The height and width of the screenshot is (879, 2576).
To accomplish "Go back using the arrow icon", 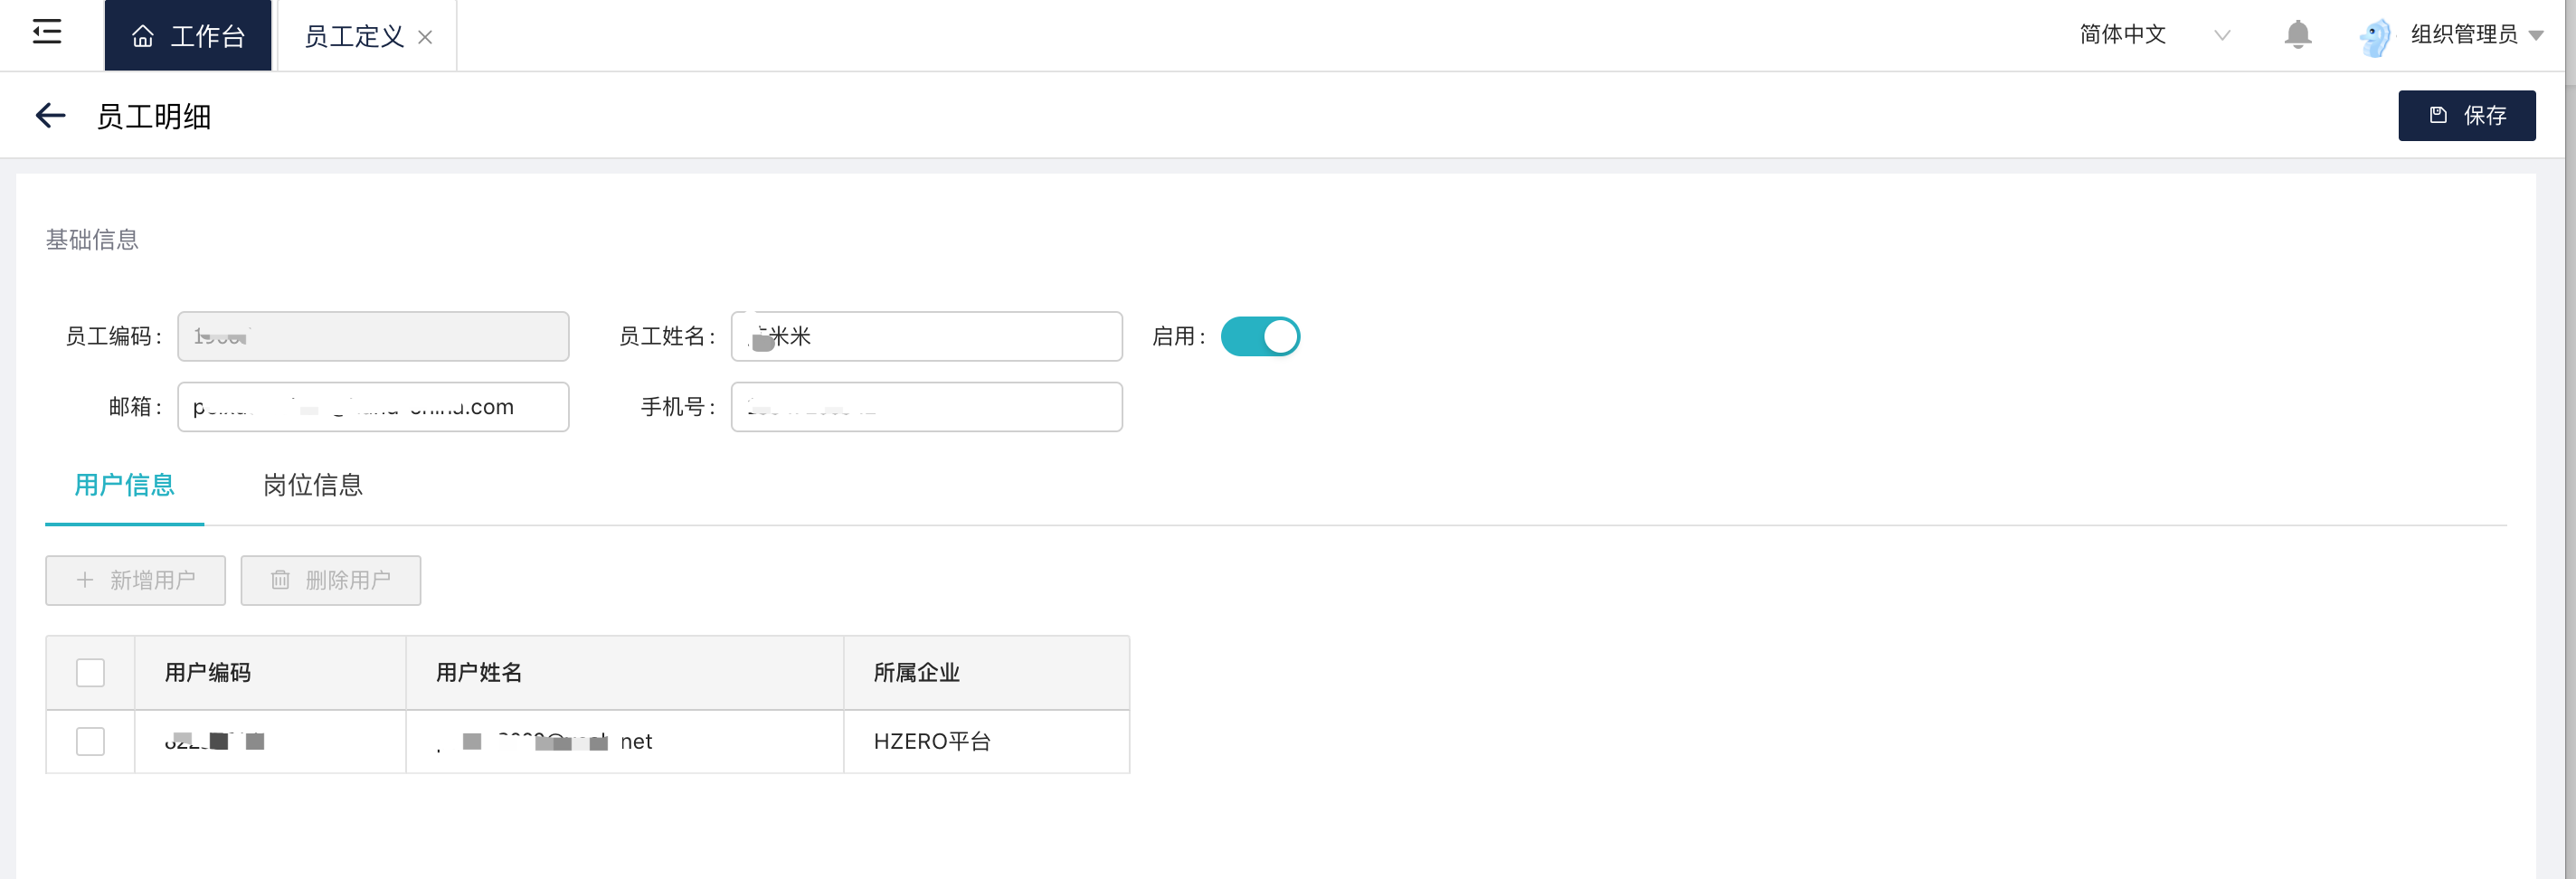I will pos(50,116).
